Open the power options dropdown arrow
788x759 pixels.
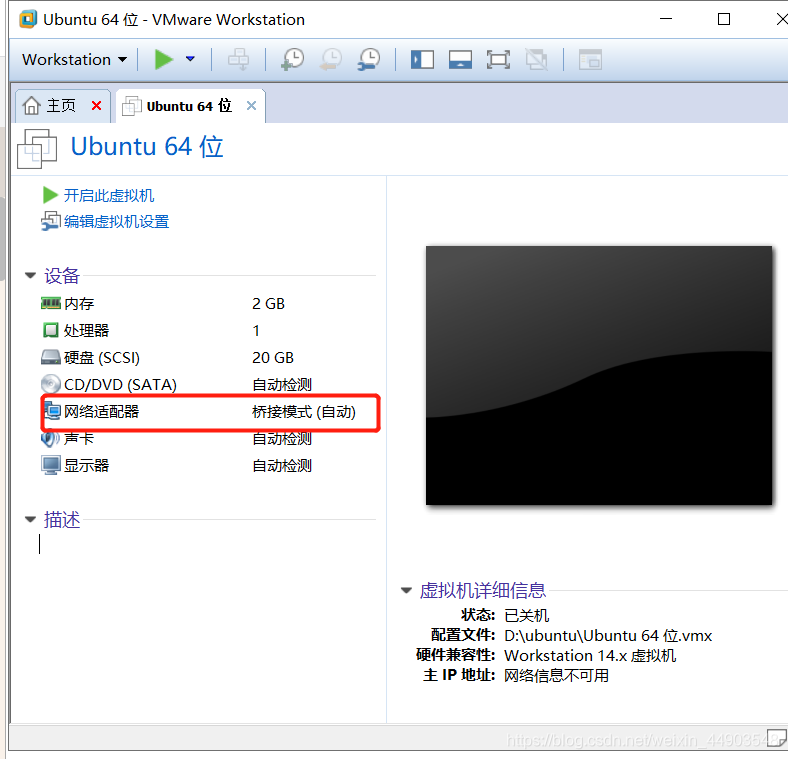pyautogui.click(x=190, y=59)
